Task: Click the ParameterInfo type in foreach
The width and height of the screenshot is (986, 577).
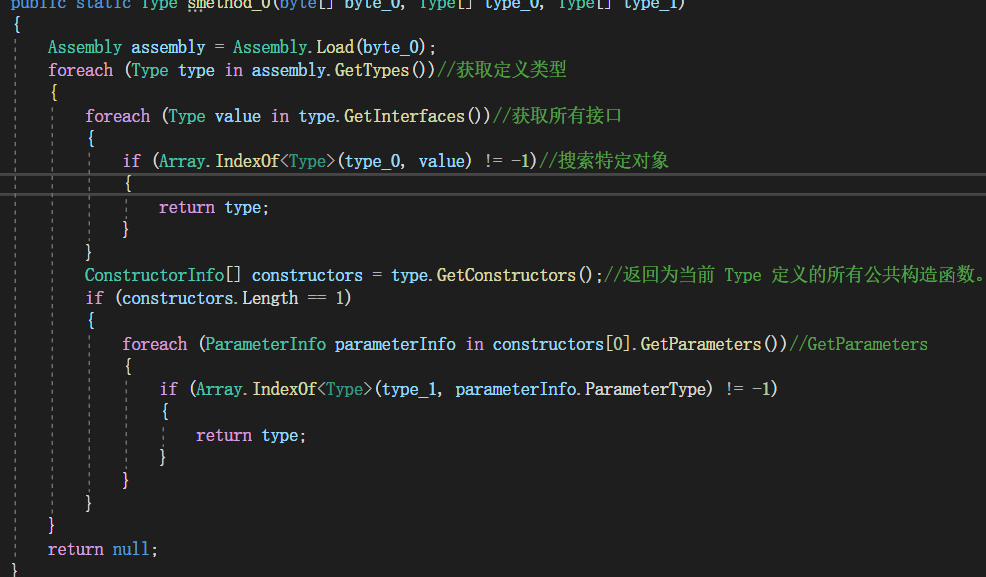Action: tap(265, 344)
